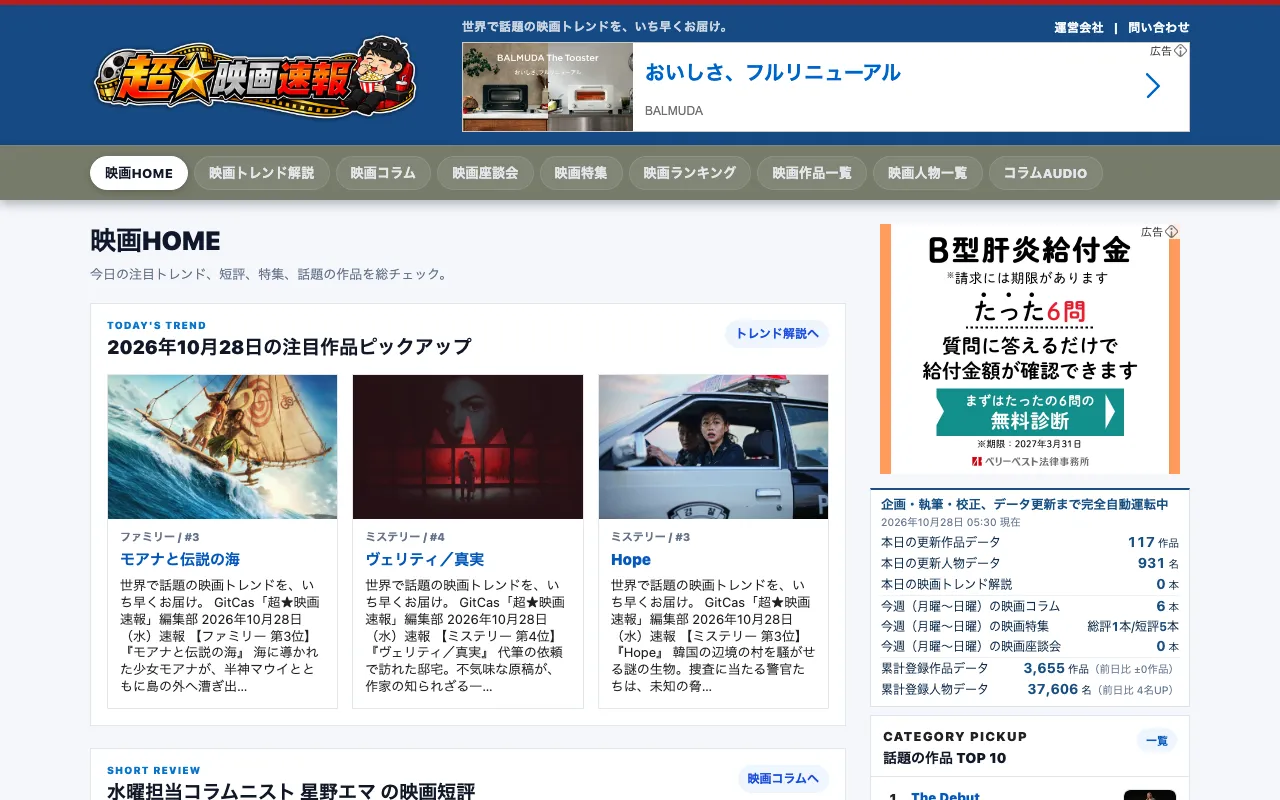Click the 累計登録作品データ value 3,655

(1044, 668)
